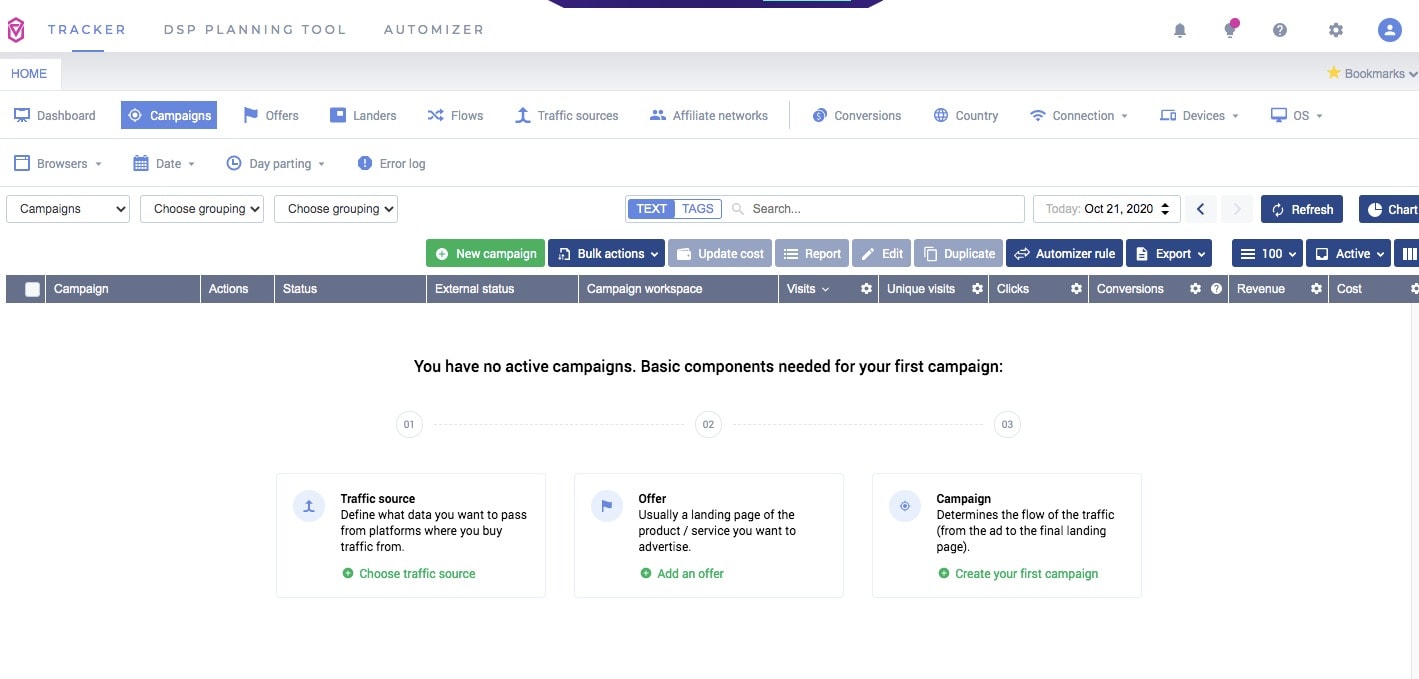Click the search magnifier icon
This screenshot has height=679, width=1419.
(738, 209)
